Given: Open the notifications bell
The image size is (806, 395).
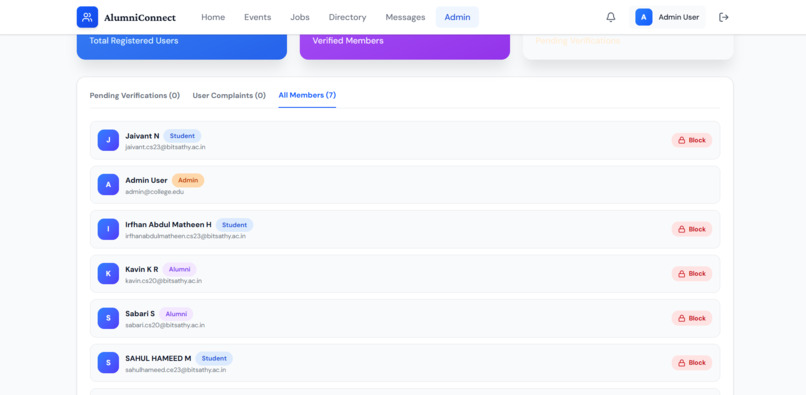Looking at the screenshot, I should (611, 17).
